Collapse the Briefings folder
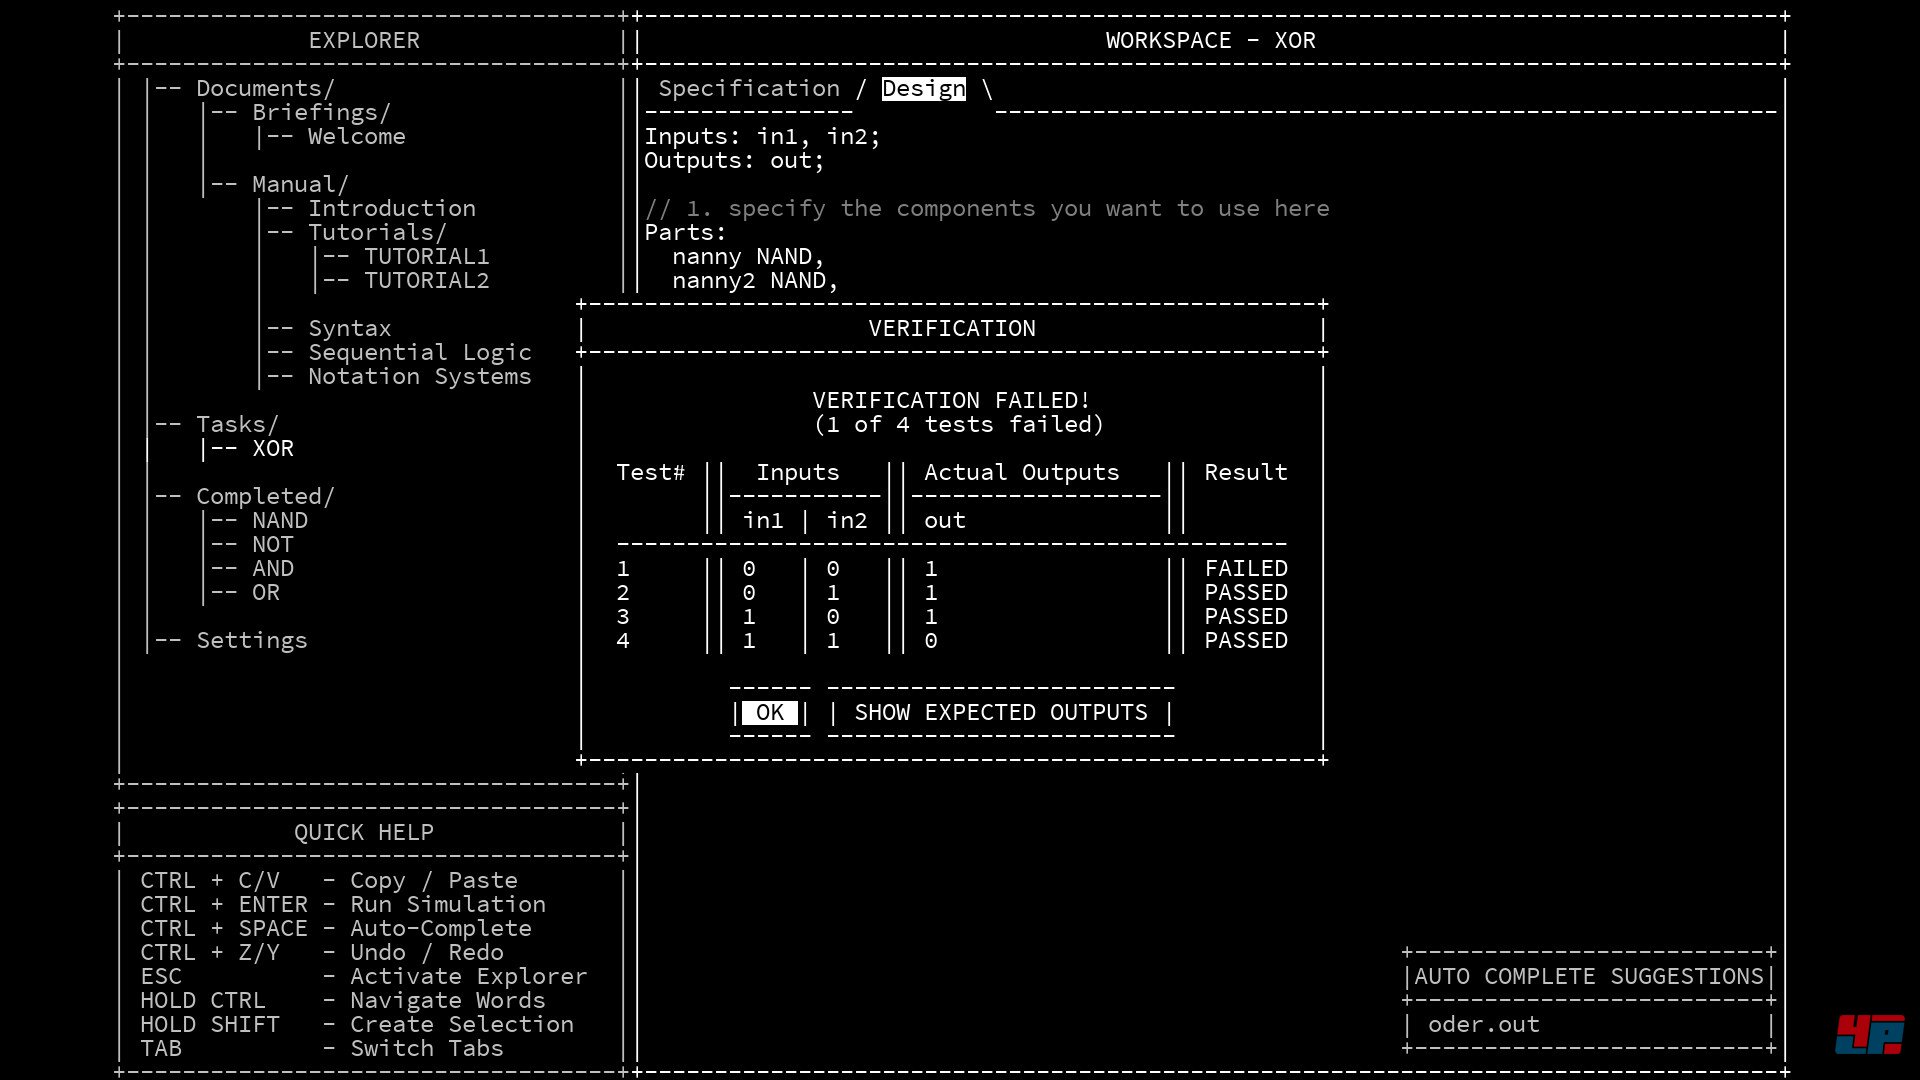This screenshot has height=1080, width=1920. 320,112
